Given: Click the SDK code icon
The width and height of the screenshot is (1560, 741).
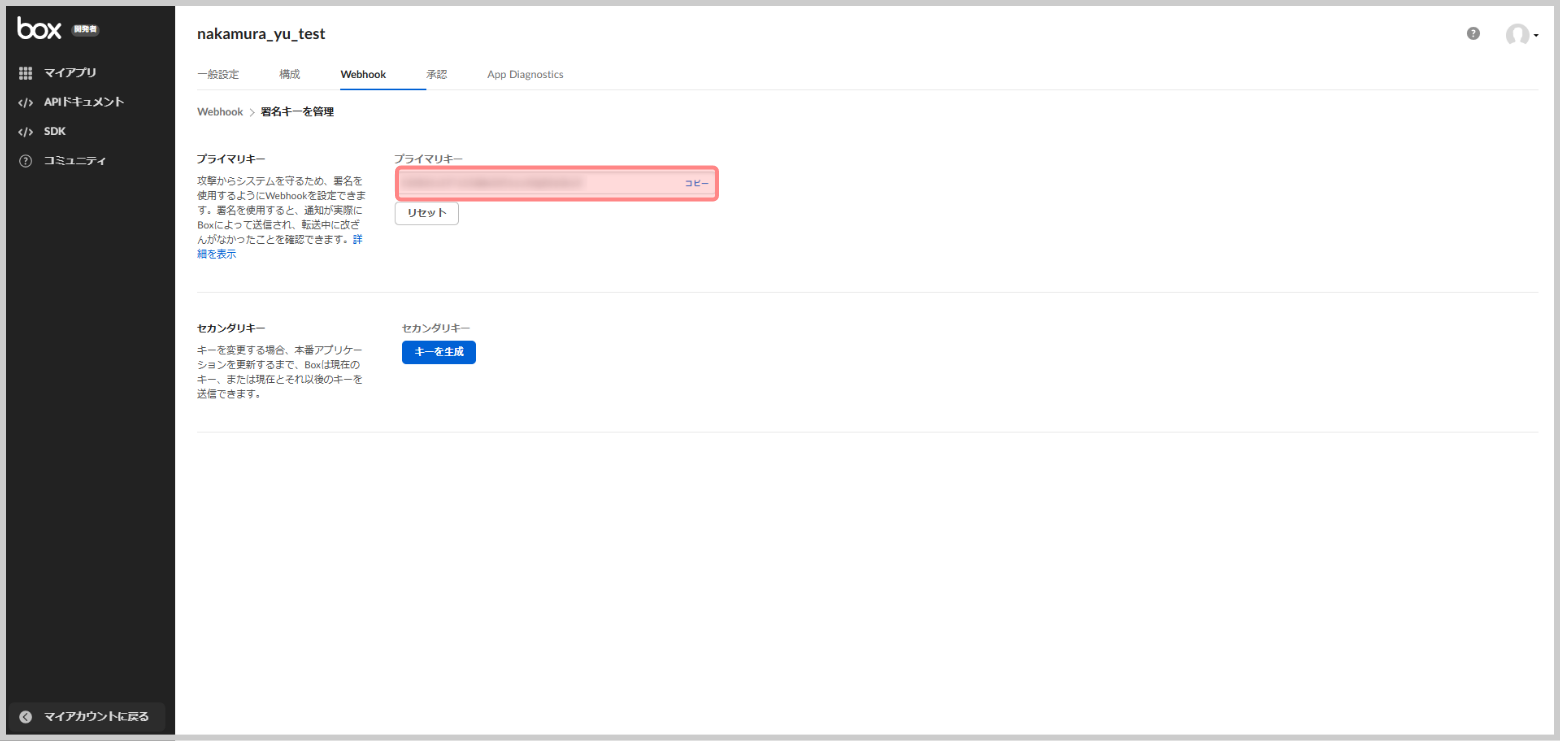Looking at the screenshot, I should (26, 131).
